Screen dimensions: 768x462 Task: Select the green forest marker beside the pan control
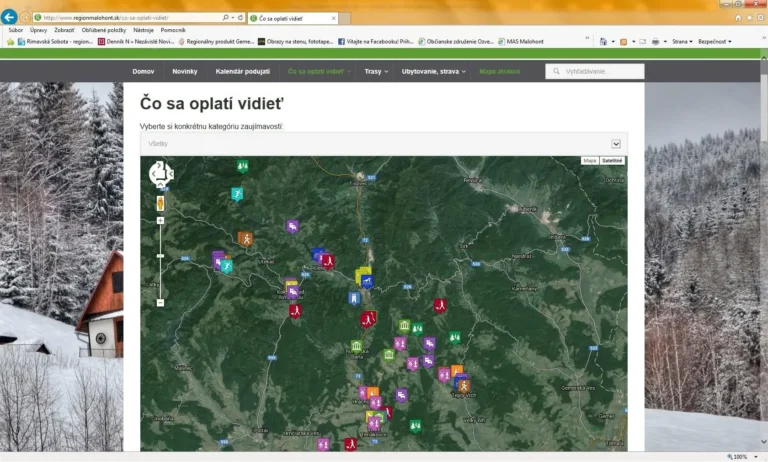[x=242, y=166]
